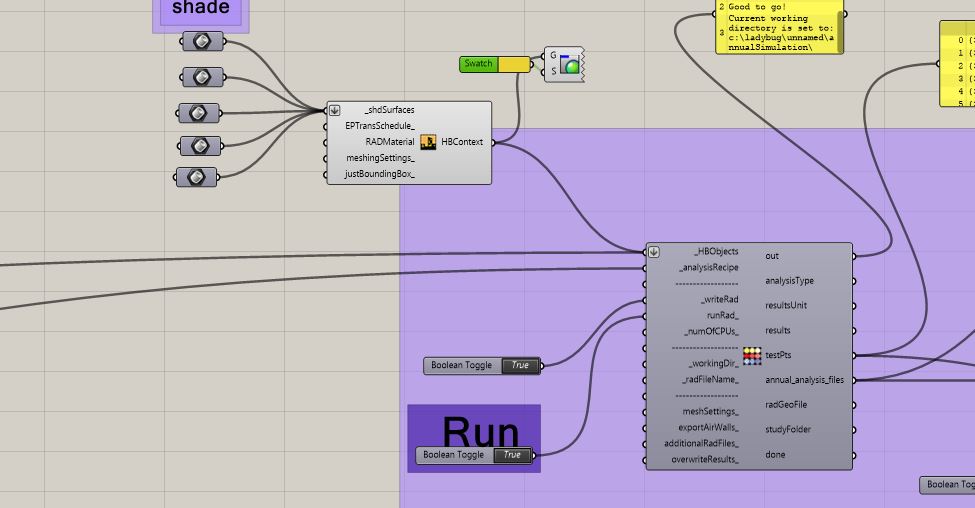The width and height of the screenshot is (975, 508).
Task: Click the EPTransSchedule_ input
Action: pos(380,126)
